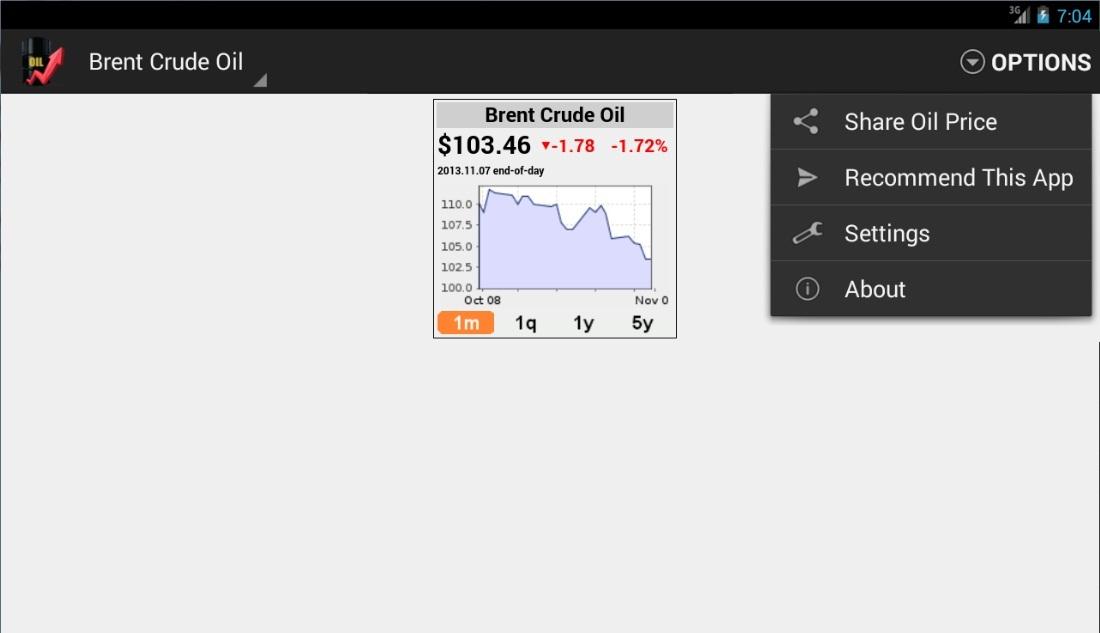Tap the 3G signal strength icon
Screen dimensions: 1100x633
tap(1019, 15)
